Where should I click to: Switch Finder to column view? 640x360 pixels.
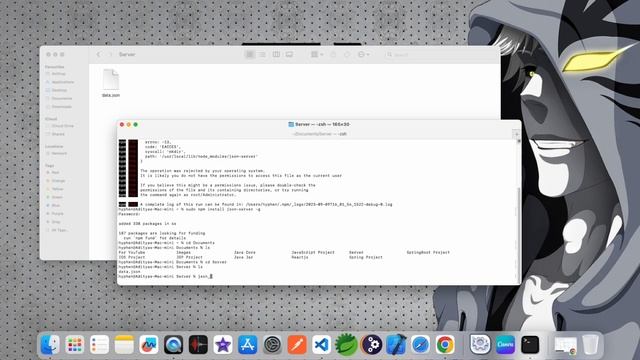pos(276,54)
